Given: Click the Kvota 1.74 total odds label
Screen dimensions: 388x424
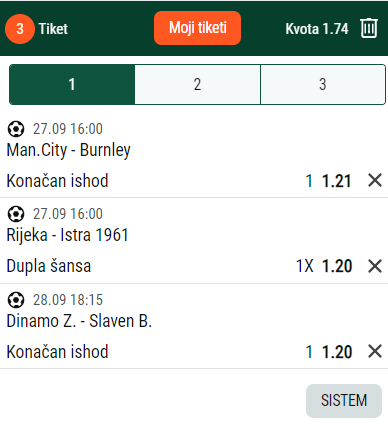Looking at the screenshot, I should pos(317,29).
